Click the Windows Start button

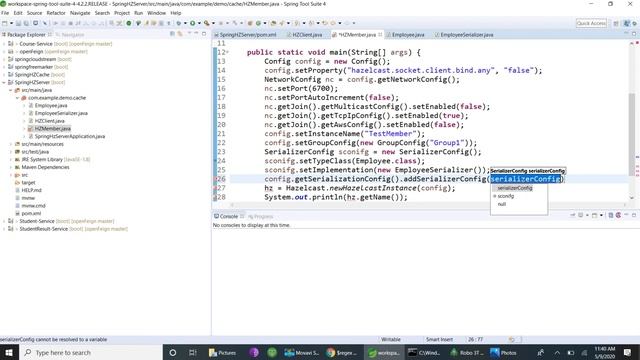9,352
